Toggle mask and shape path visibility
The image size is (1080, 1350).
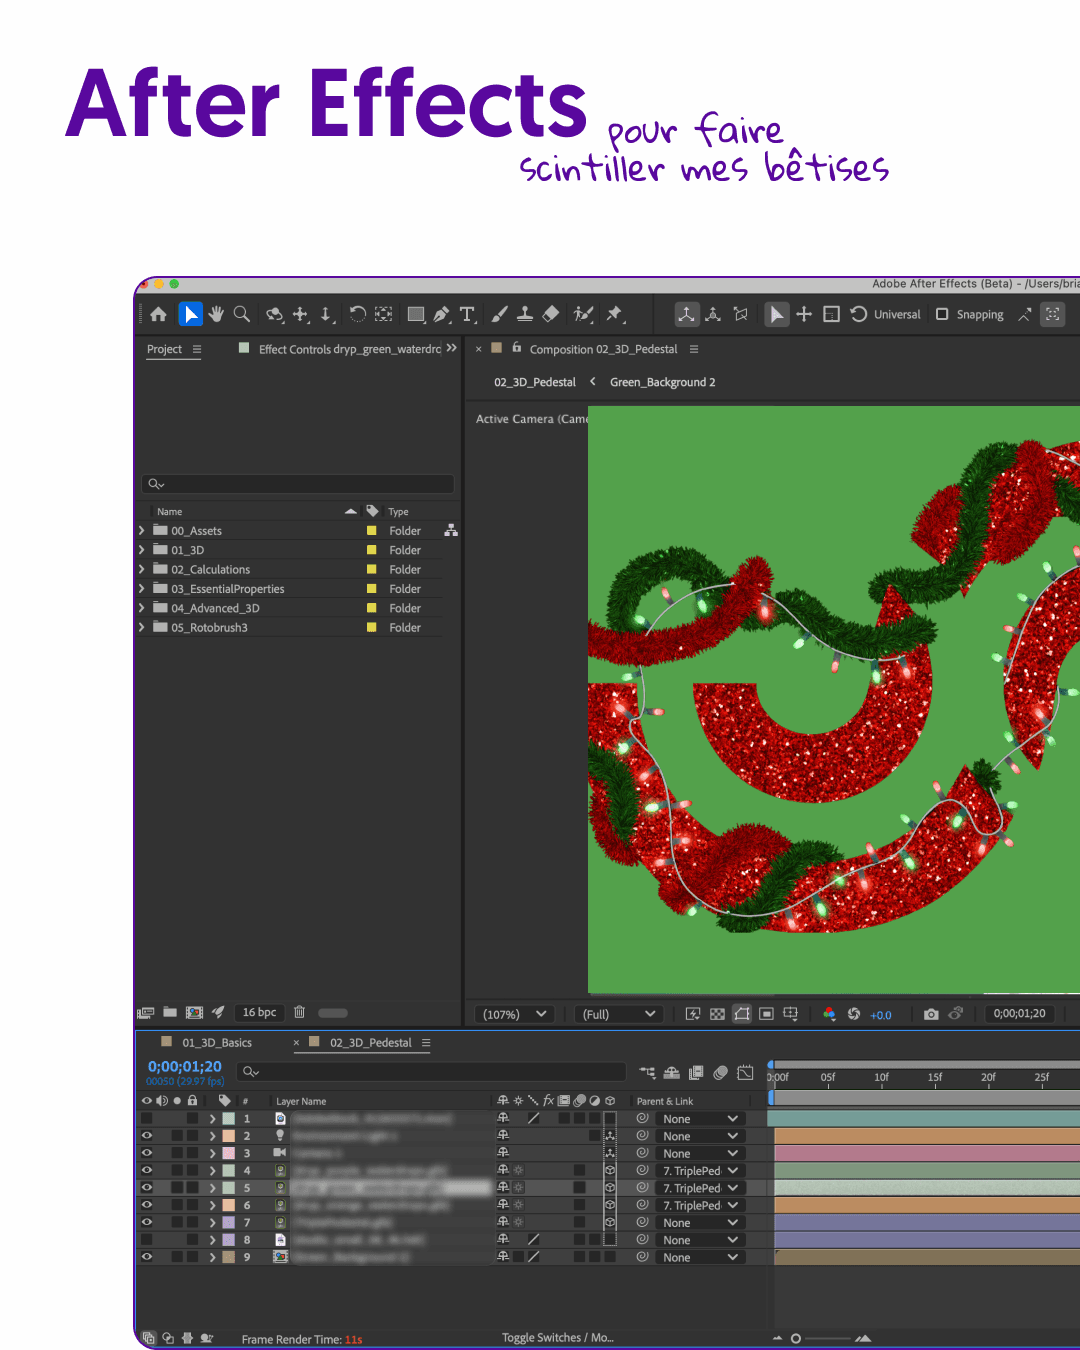[x=742, y=1014]
